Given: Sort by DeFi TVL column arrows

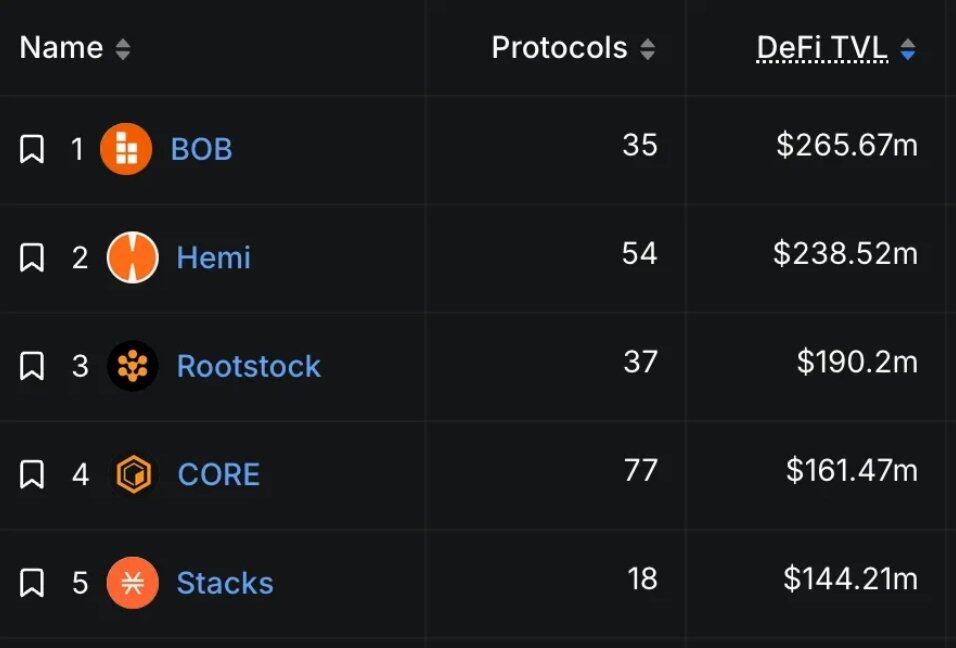Looking at the screenshot, I should 907,49.
